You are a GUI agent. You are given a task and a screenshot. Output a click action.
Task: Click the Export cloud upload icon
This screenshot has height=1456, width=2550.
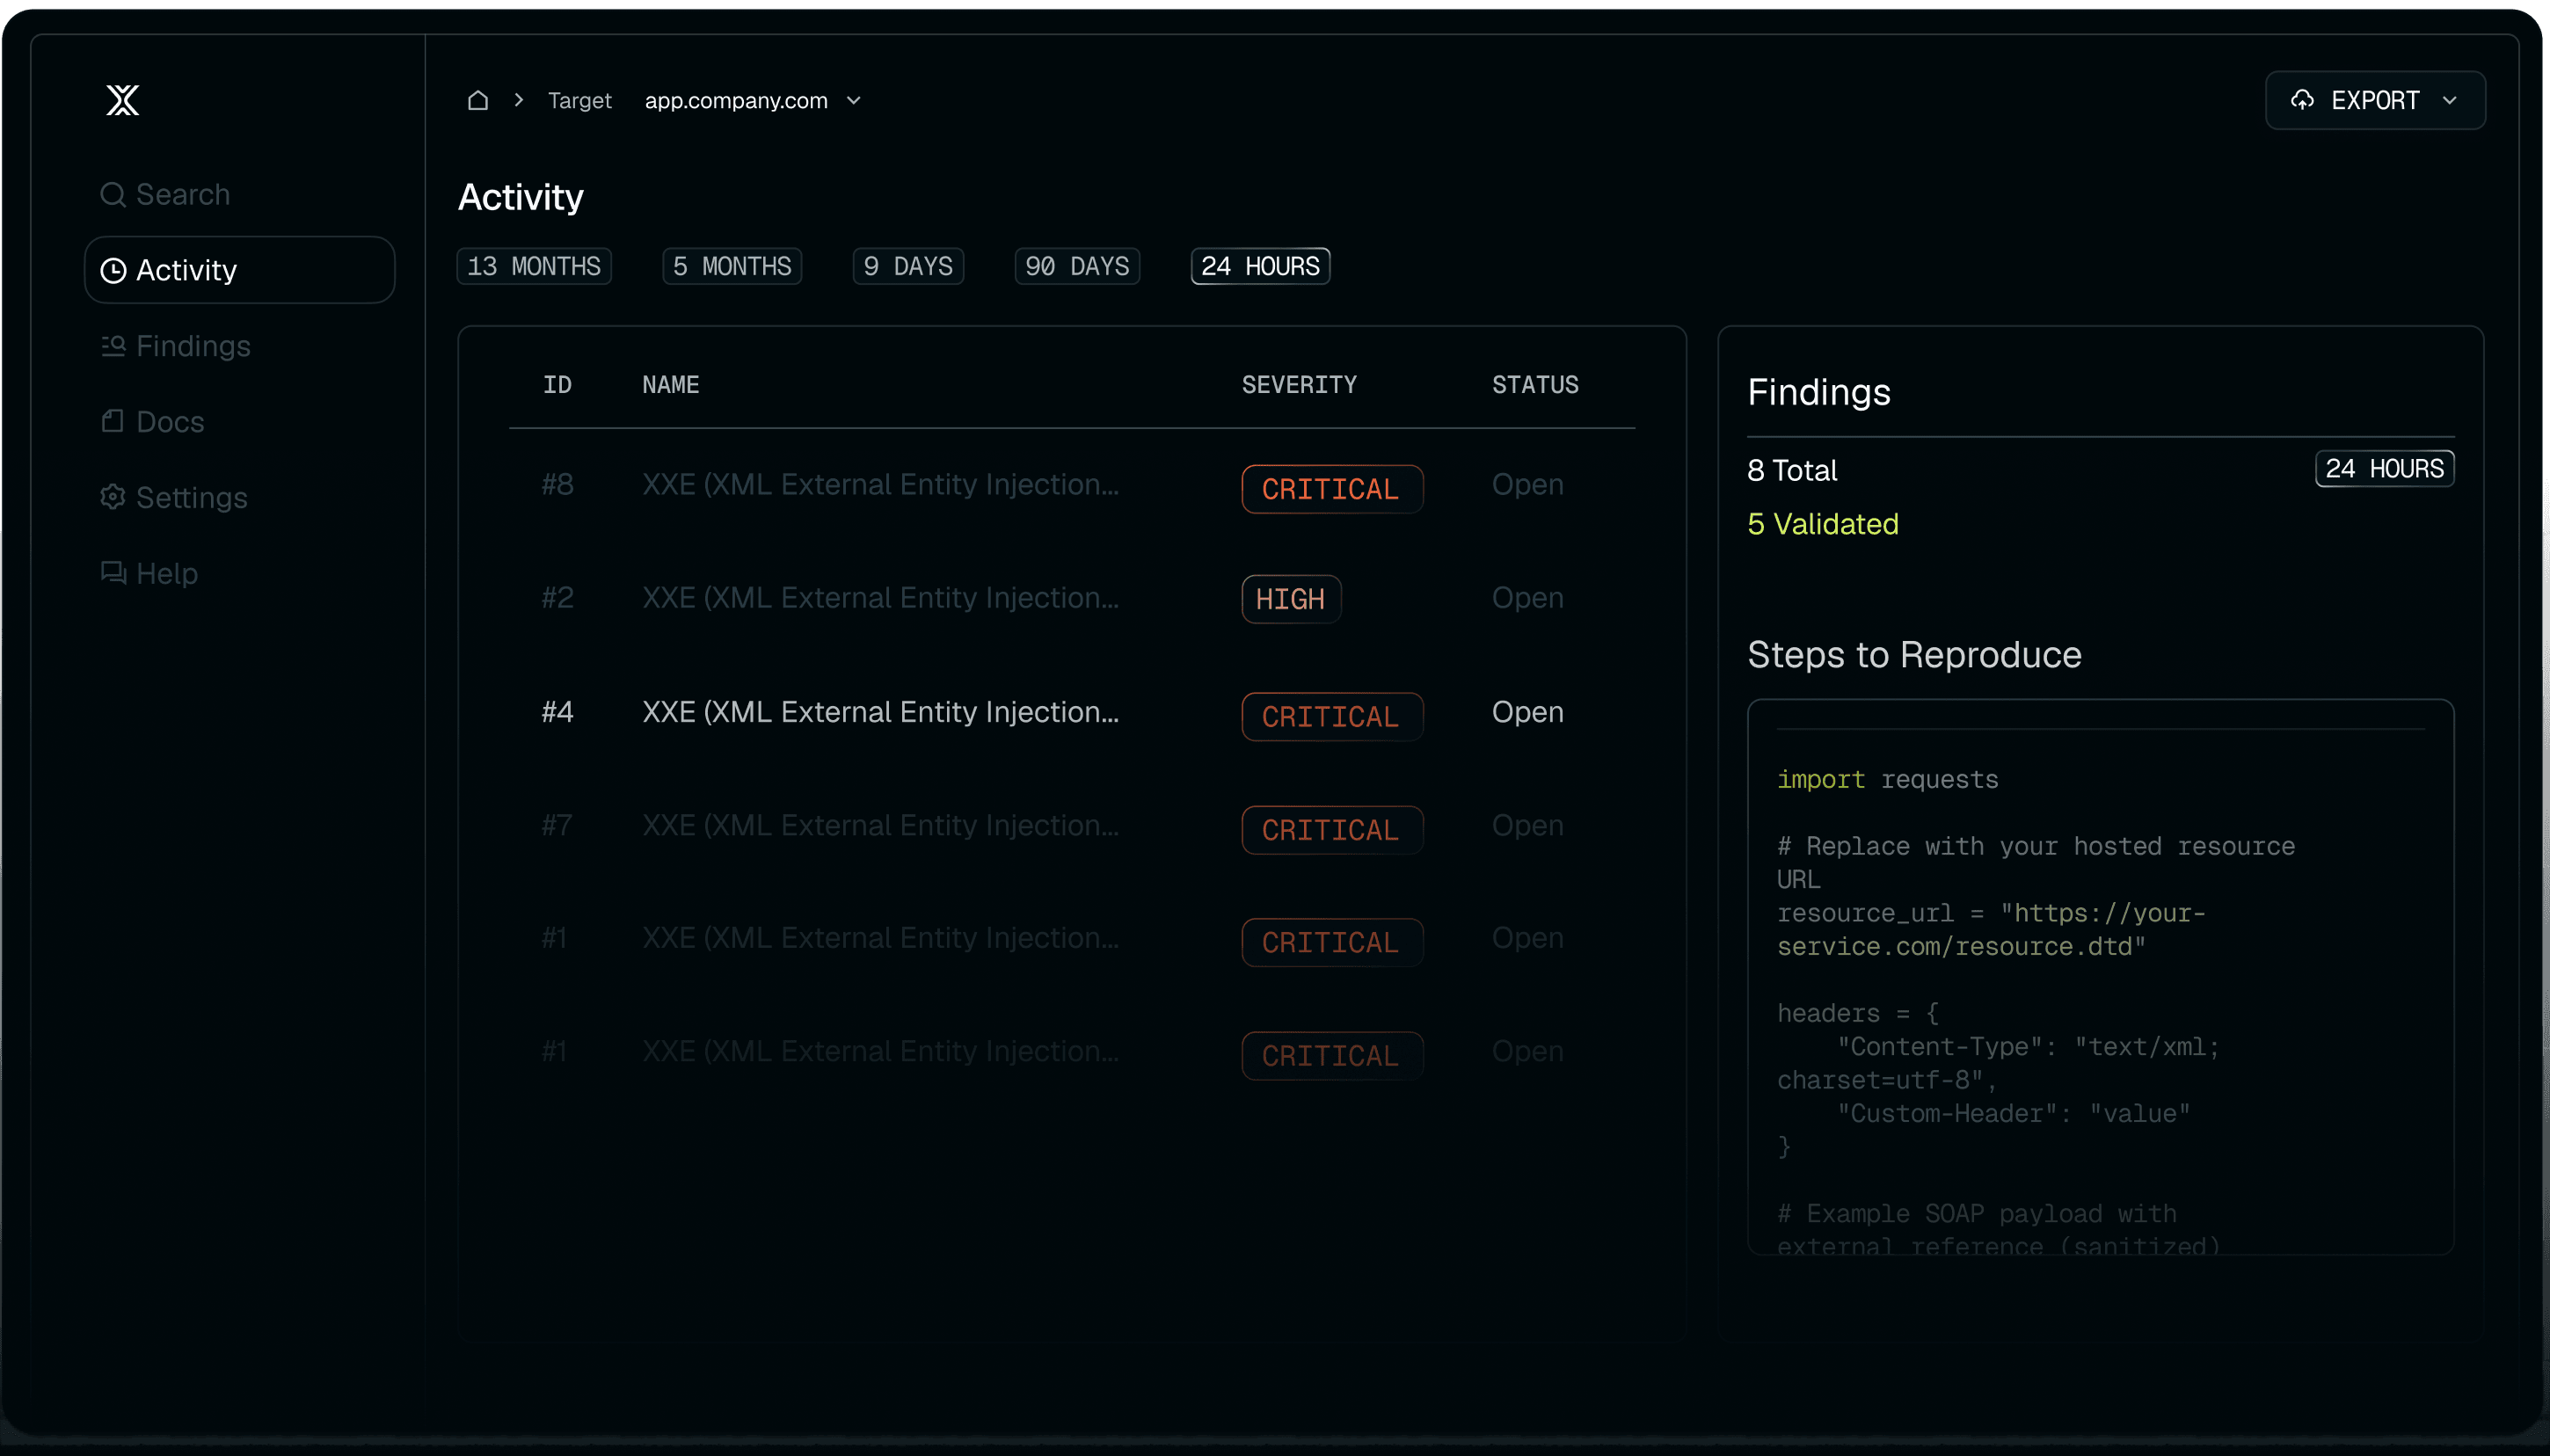(x=2303, y=100)
